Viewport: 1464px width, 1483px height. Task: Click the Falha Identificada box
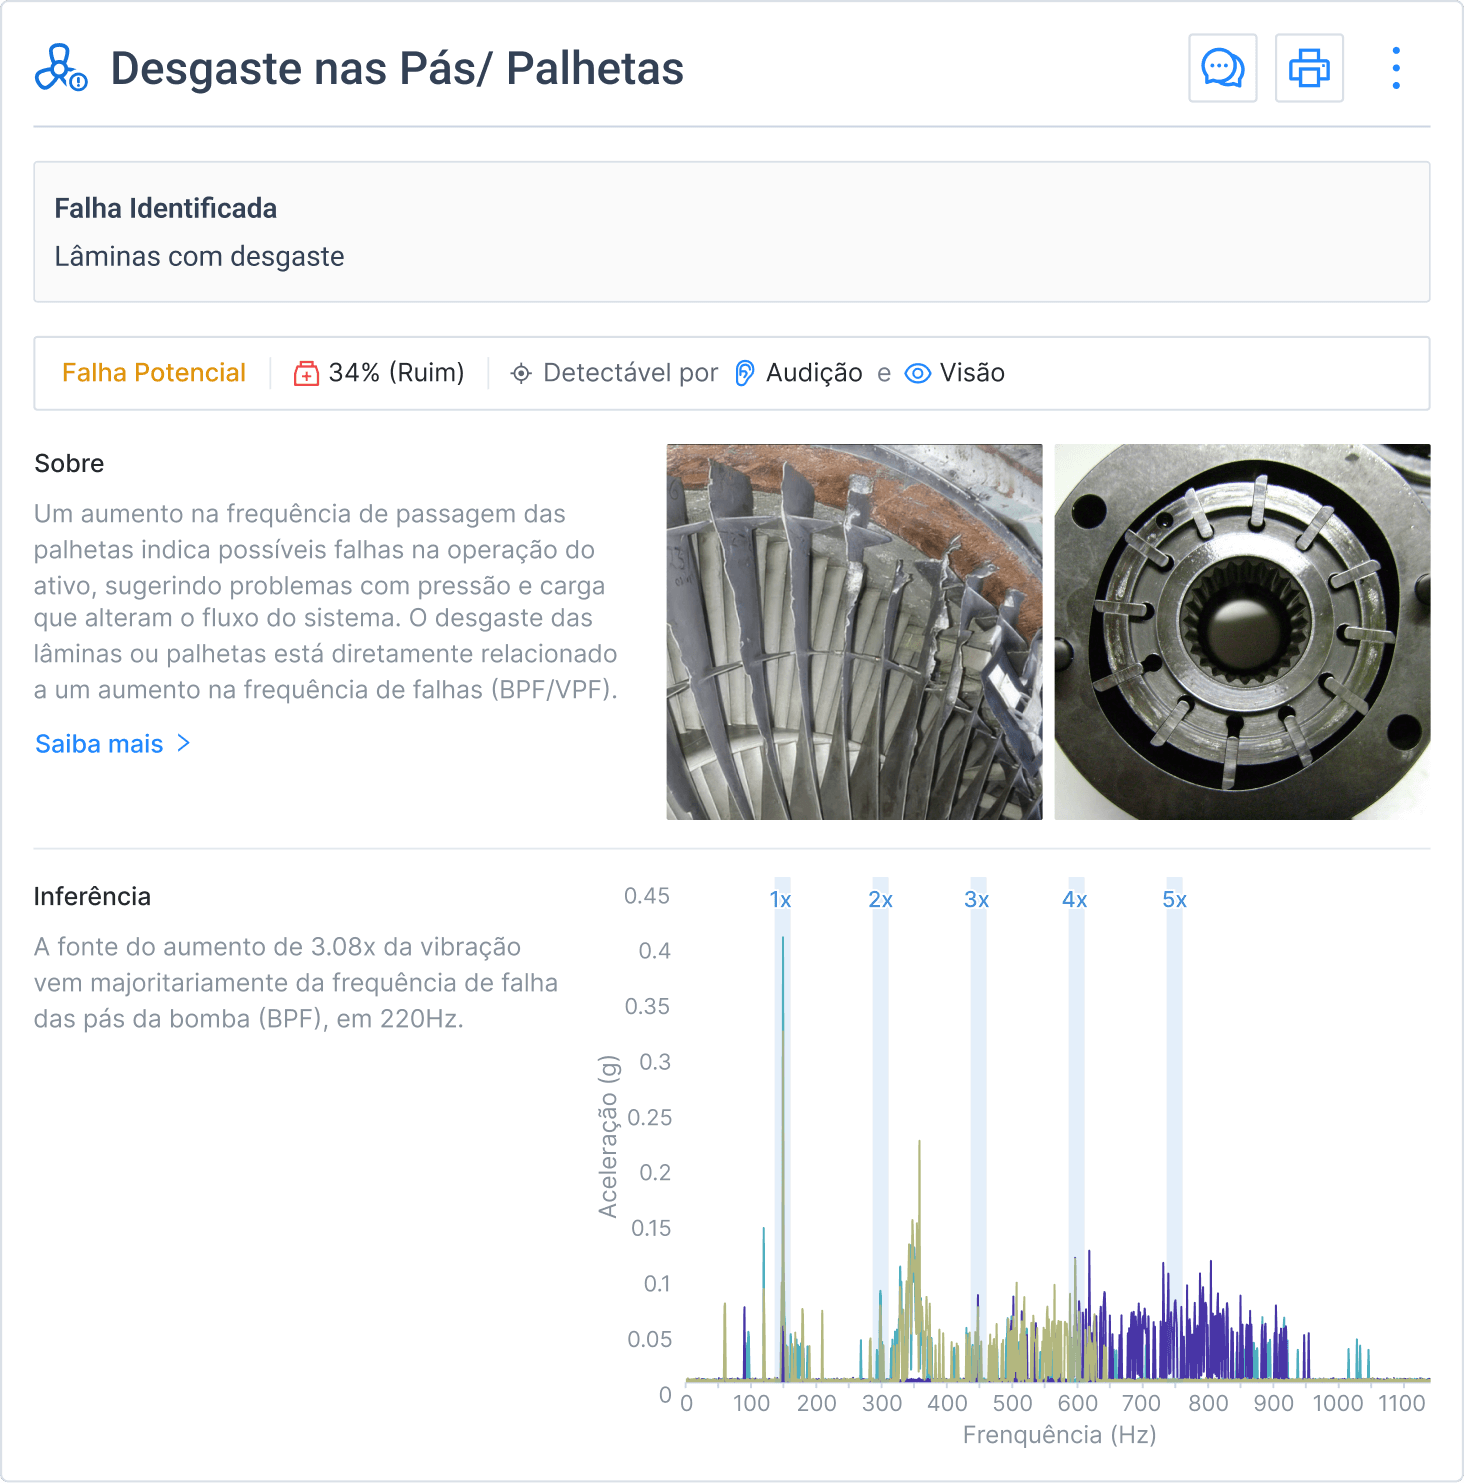tap(731, 232)
